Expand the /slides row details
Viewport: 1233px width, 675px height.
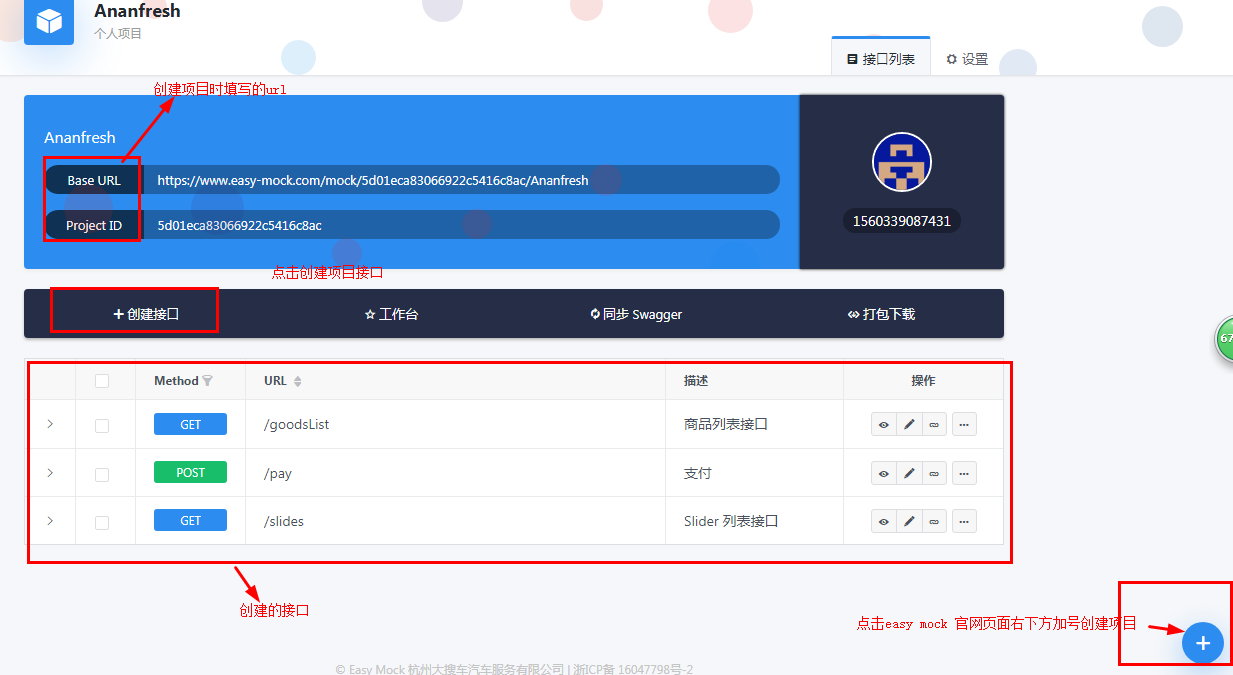[50, 520]
